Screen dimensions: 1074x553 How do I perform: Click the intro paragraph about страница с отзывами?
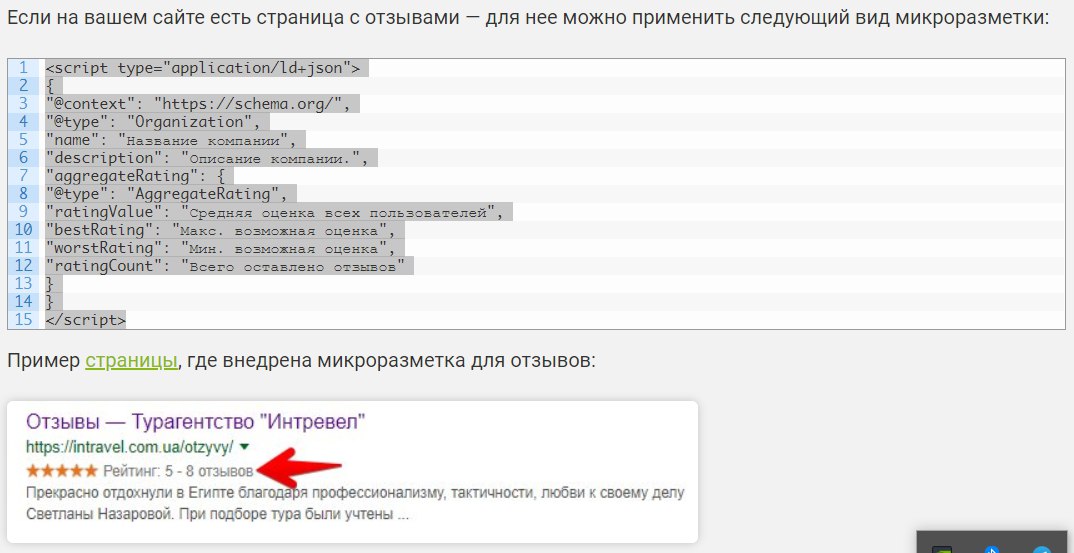[x=528, y=17]
